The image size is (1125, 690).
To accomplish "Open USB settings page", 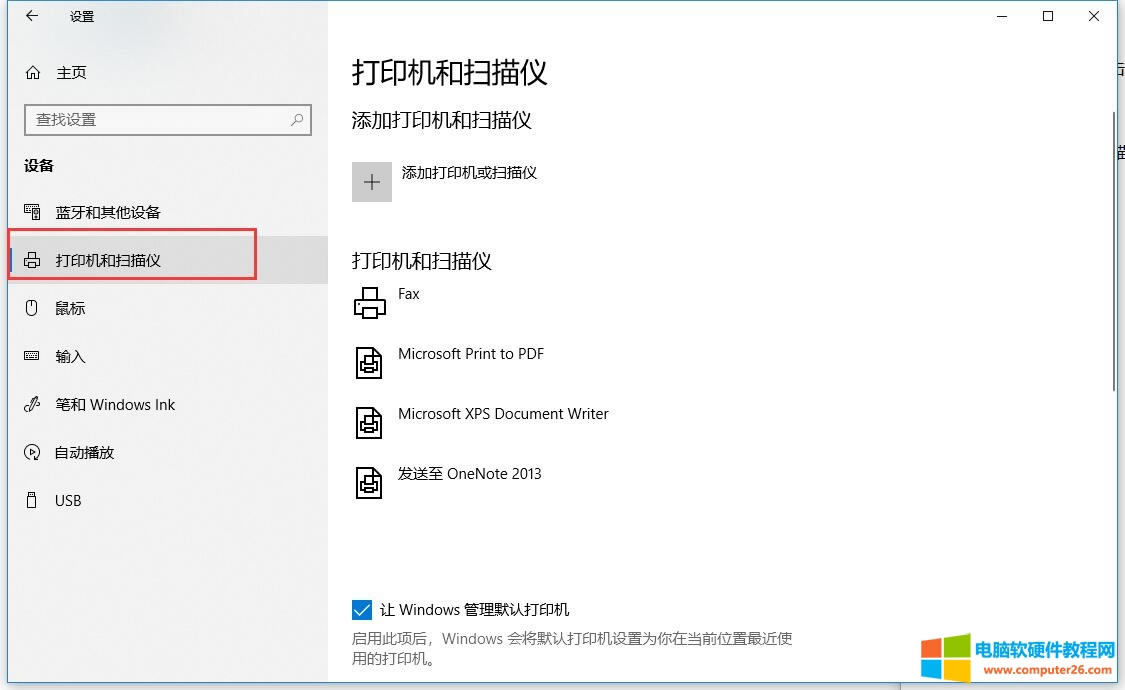I will pos(168,500).
